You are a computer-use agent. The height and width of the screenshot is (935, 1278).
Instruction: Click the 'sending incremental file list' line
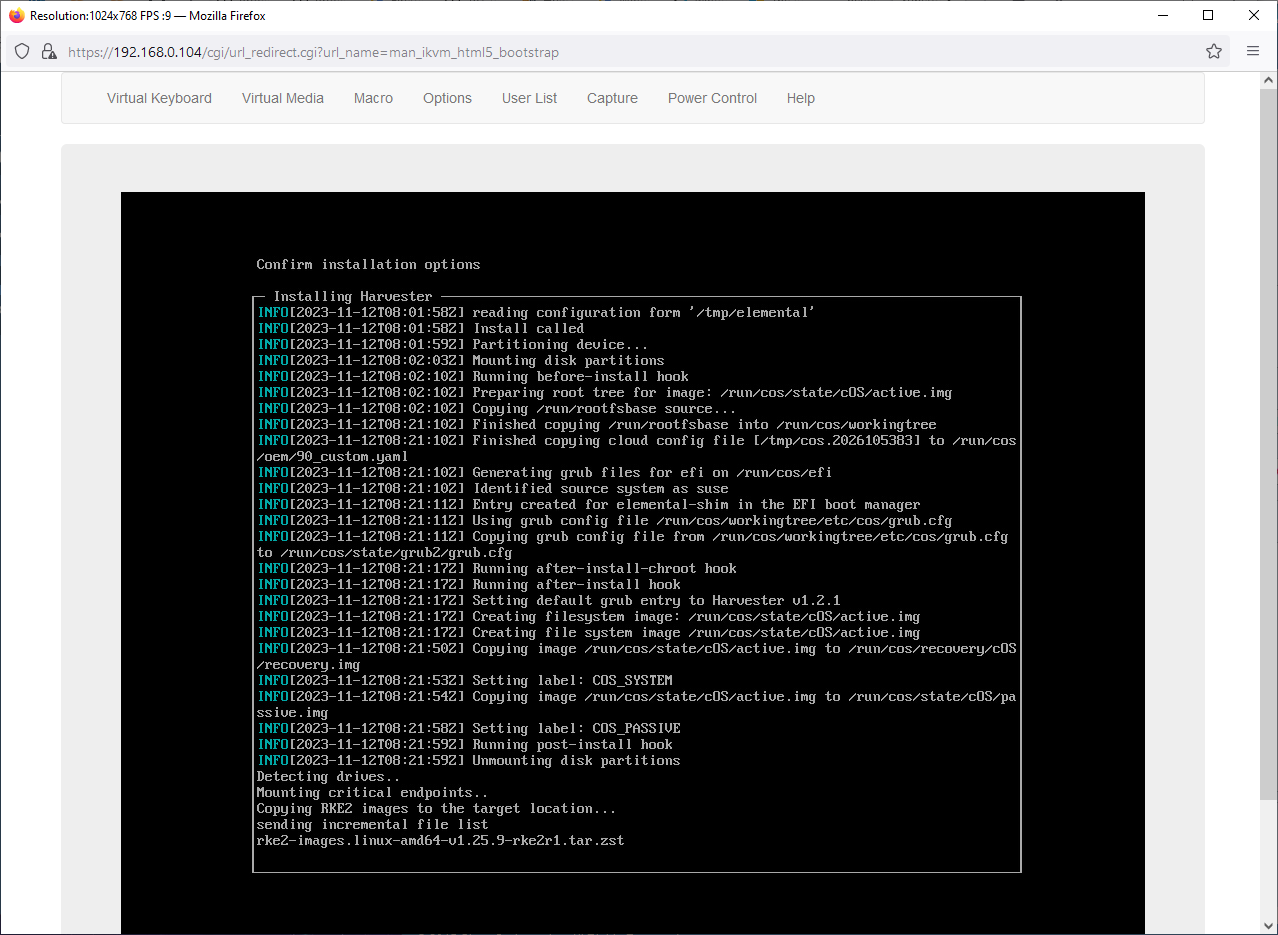[x=372, y=825]
